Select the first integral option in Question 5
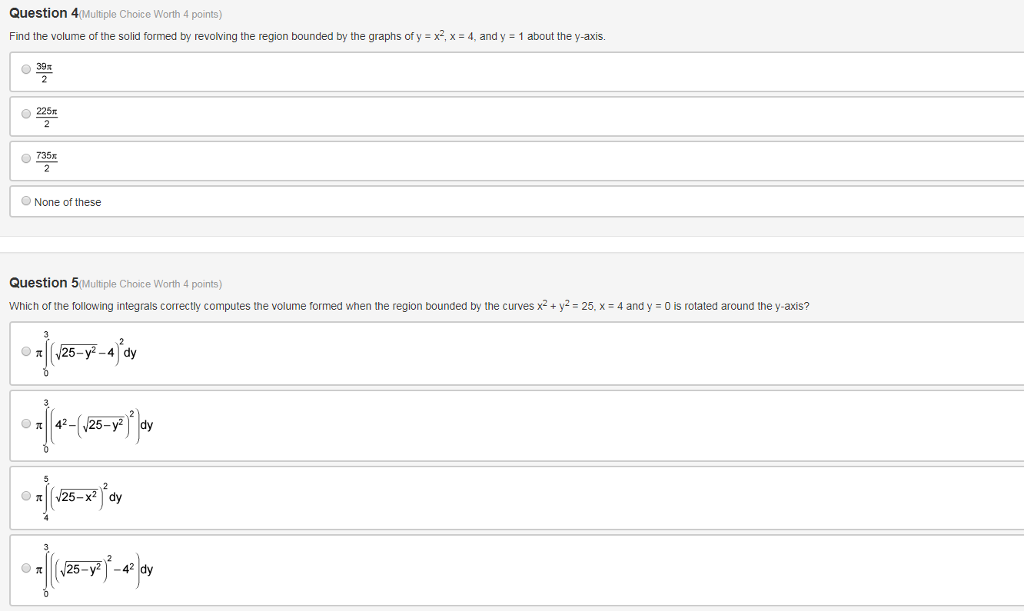Image resolution: width=1024 pixels, height=611 pixels. click(x=25, y=351)
